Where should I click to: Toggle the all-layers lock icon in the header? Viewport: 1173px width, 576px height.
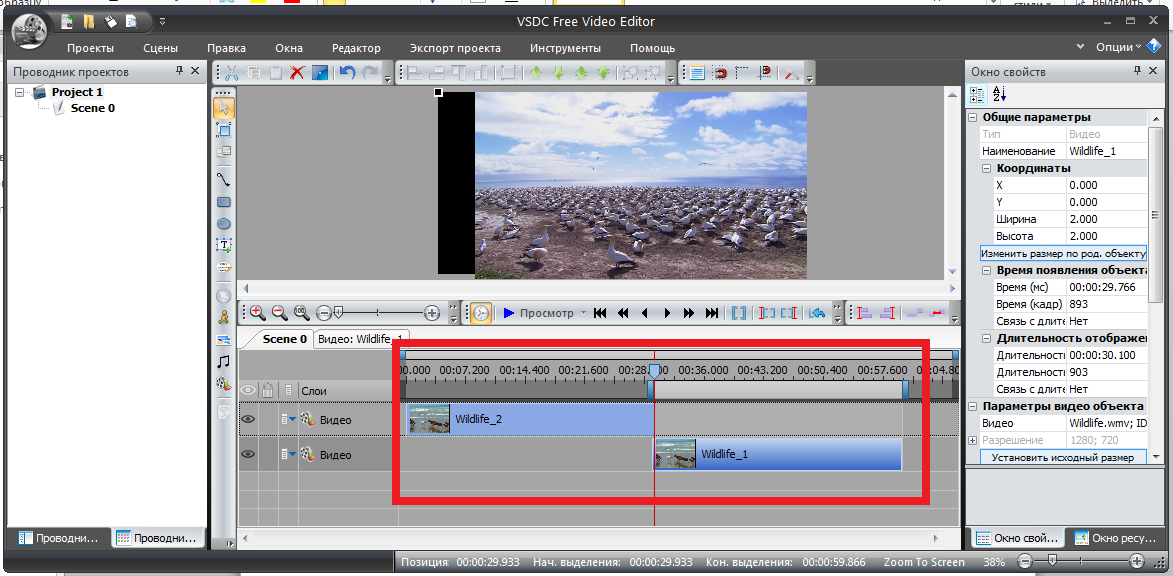pyautogui.click(x=268, y=390)
